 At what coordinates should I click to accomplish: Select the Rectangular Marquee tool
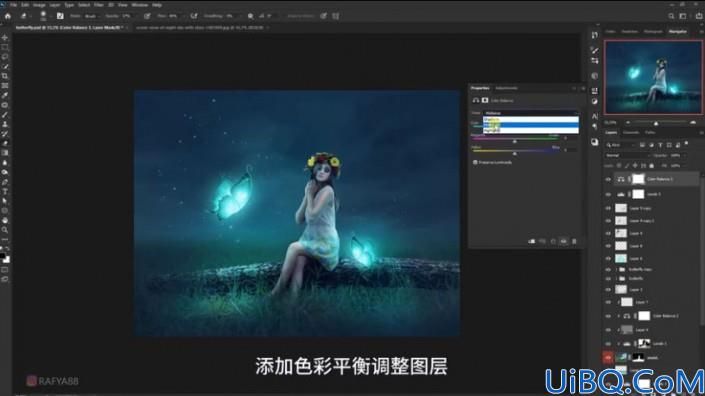pyautogui.click(x=5, y=47)
